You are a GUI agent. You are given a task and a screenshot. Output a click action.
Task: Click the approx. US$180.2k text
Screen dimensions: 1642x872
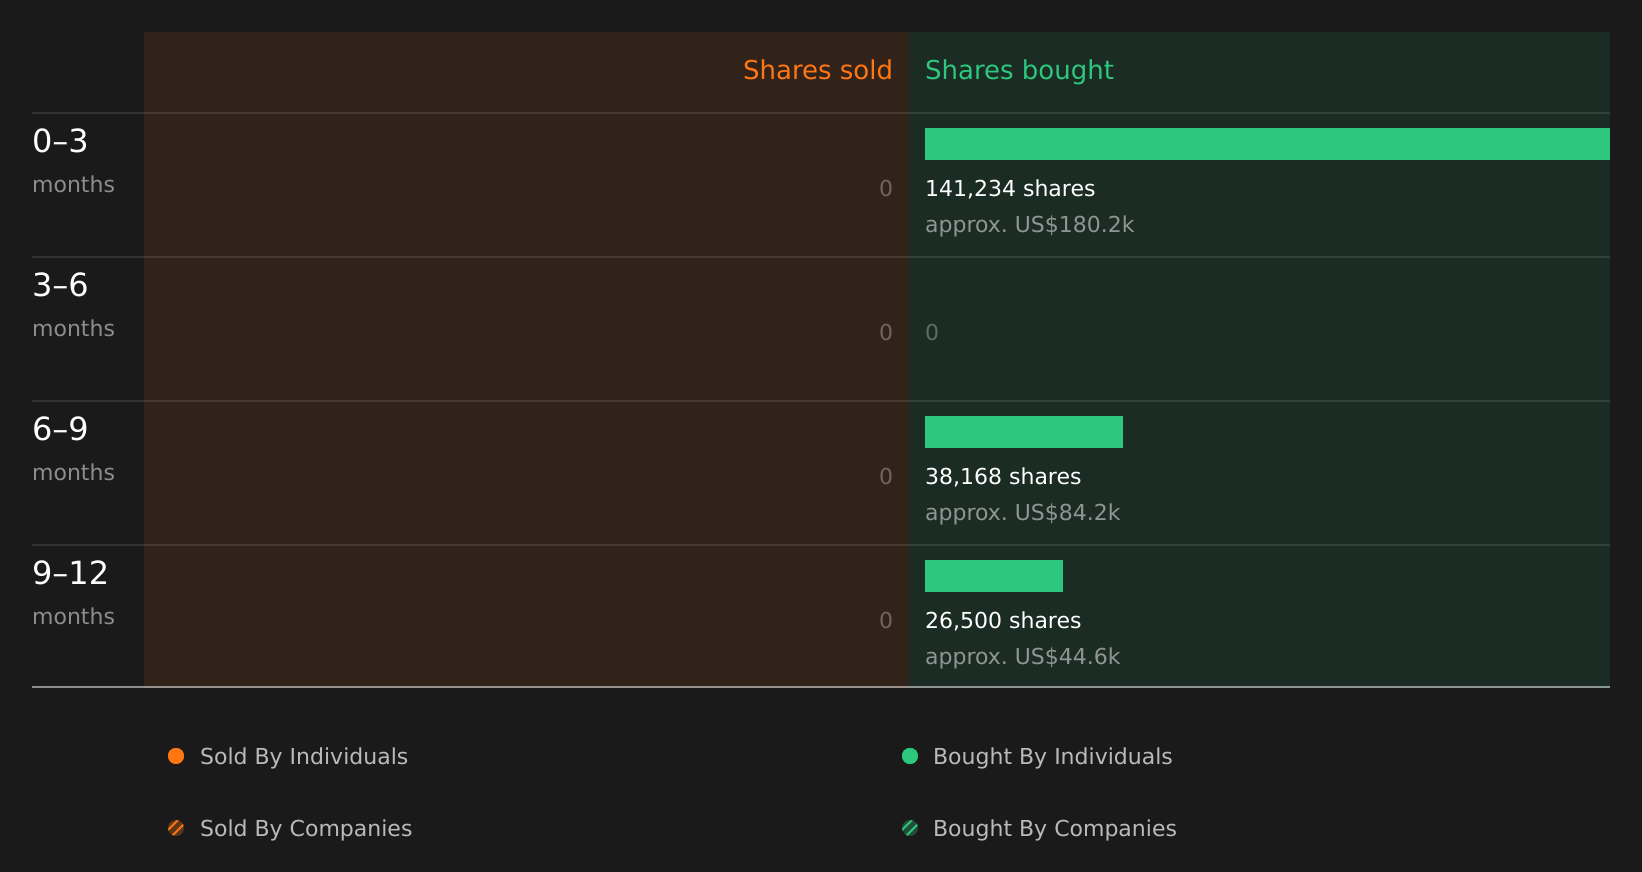pos(1029,225)
